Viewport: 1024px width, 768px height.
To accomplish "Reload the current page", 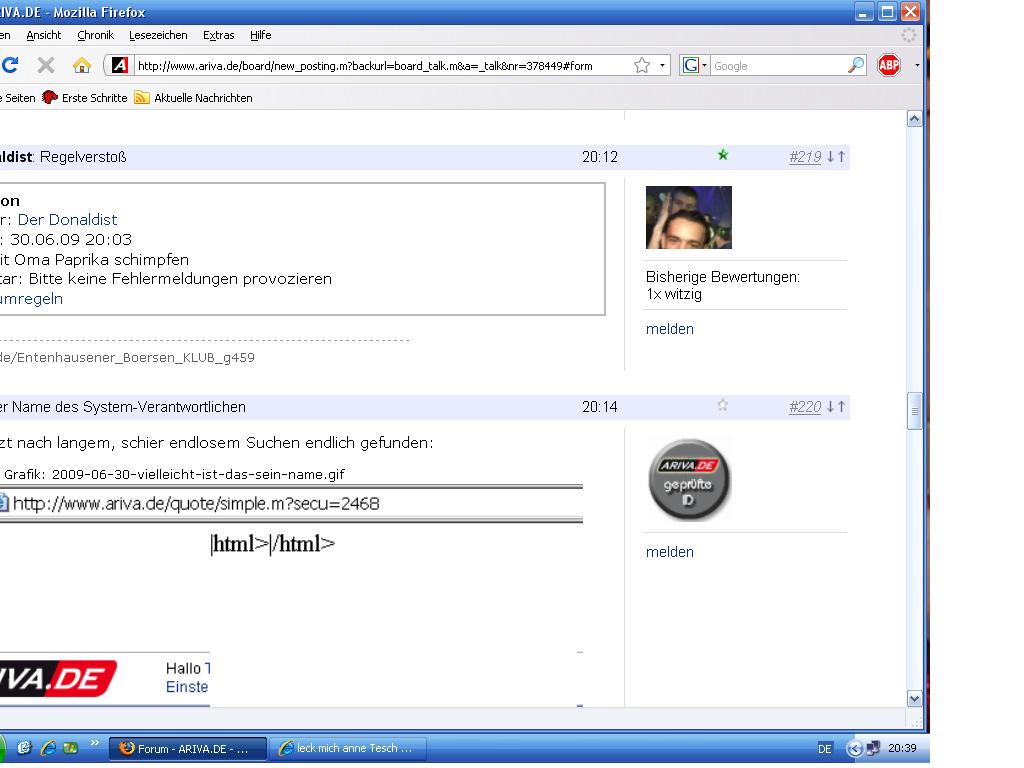I will pyautogui.click(x=10, y=65).
